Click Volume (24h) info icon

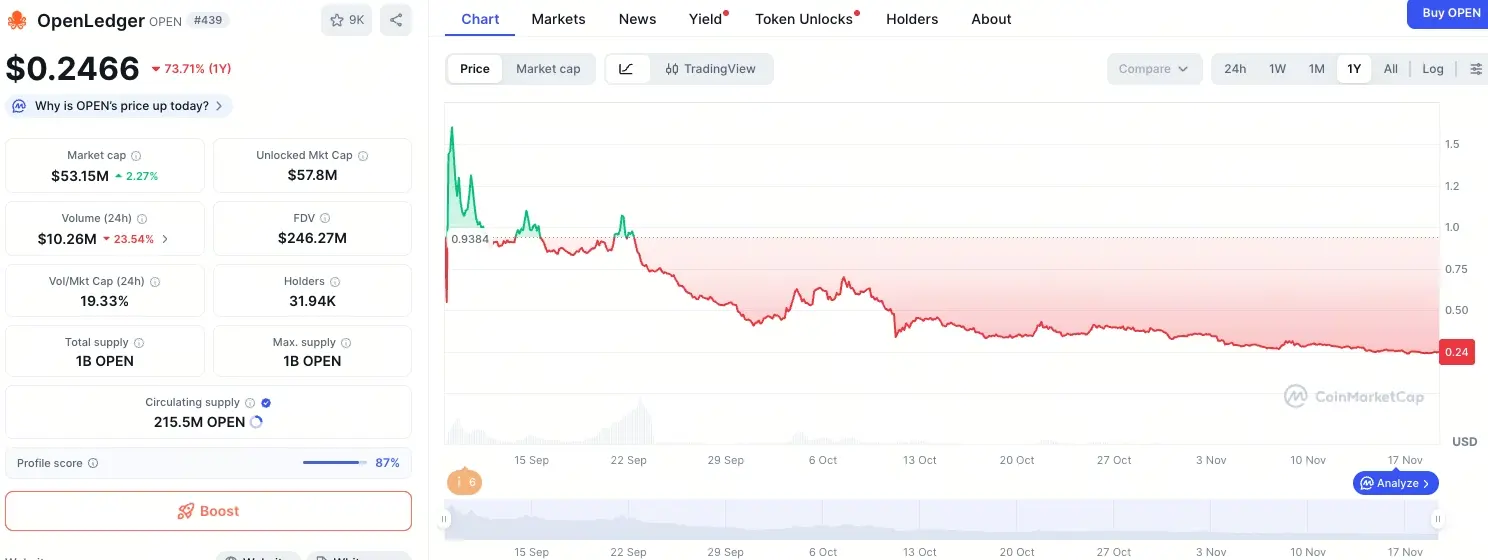tap(142, 218)
